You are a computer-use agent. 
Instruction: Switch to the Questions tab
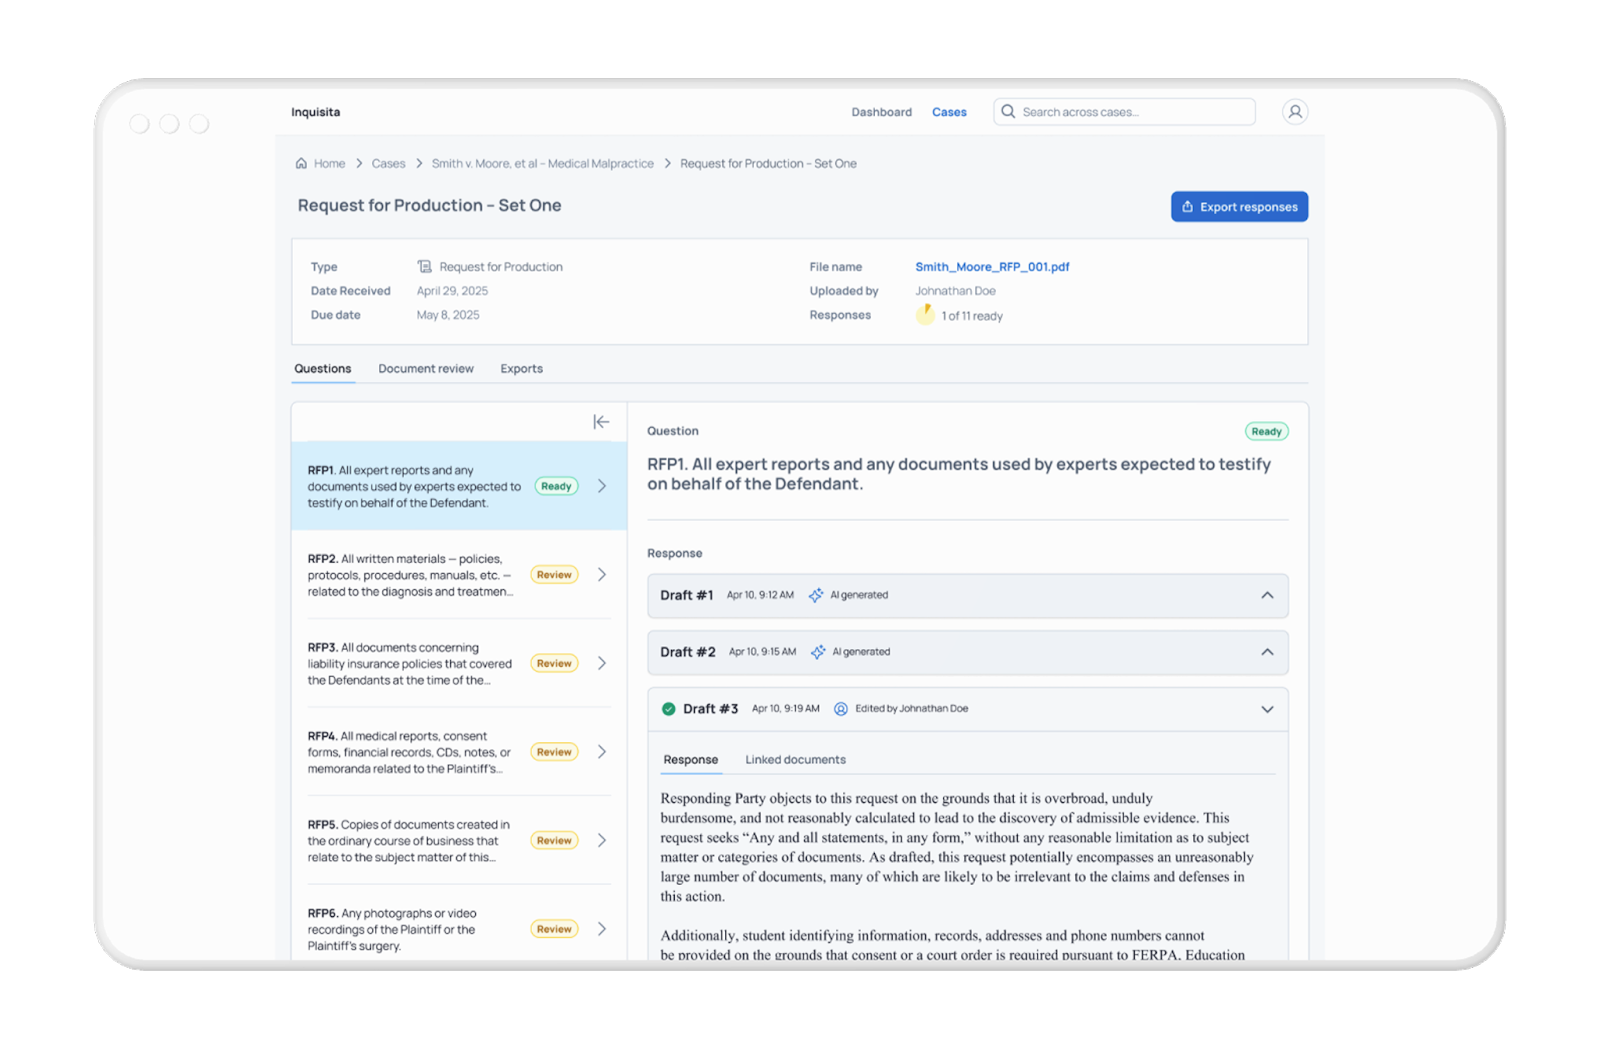[x=323, y=369]
